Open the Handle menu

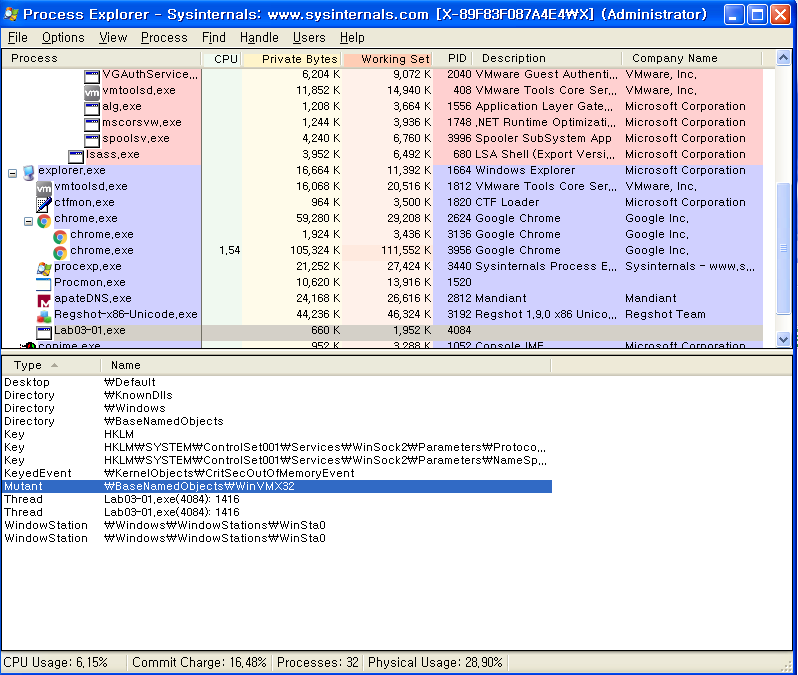[259, 38]
